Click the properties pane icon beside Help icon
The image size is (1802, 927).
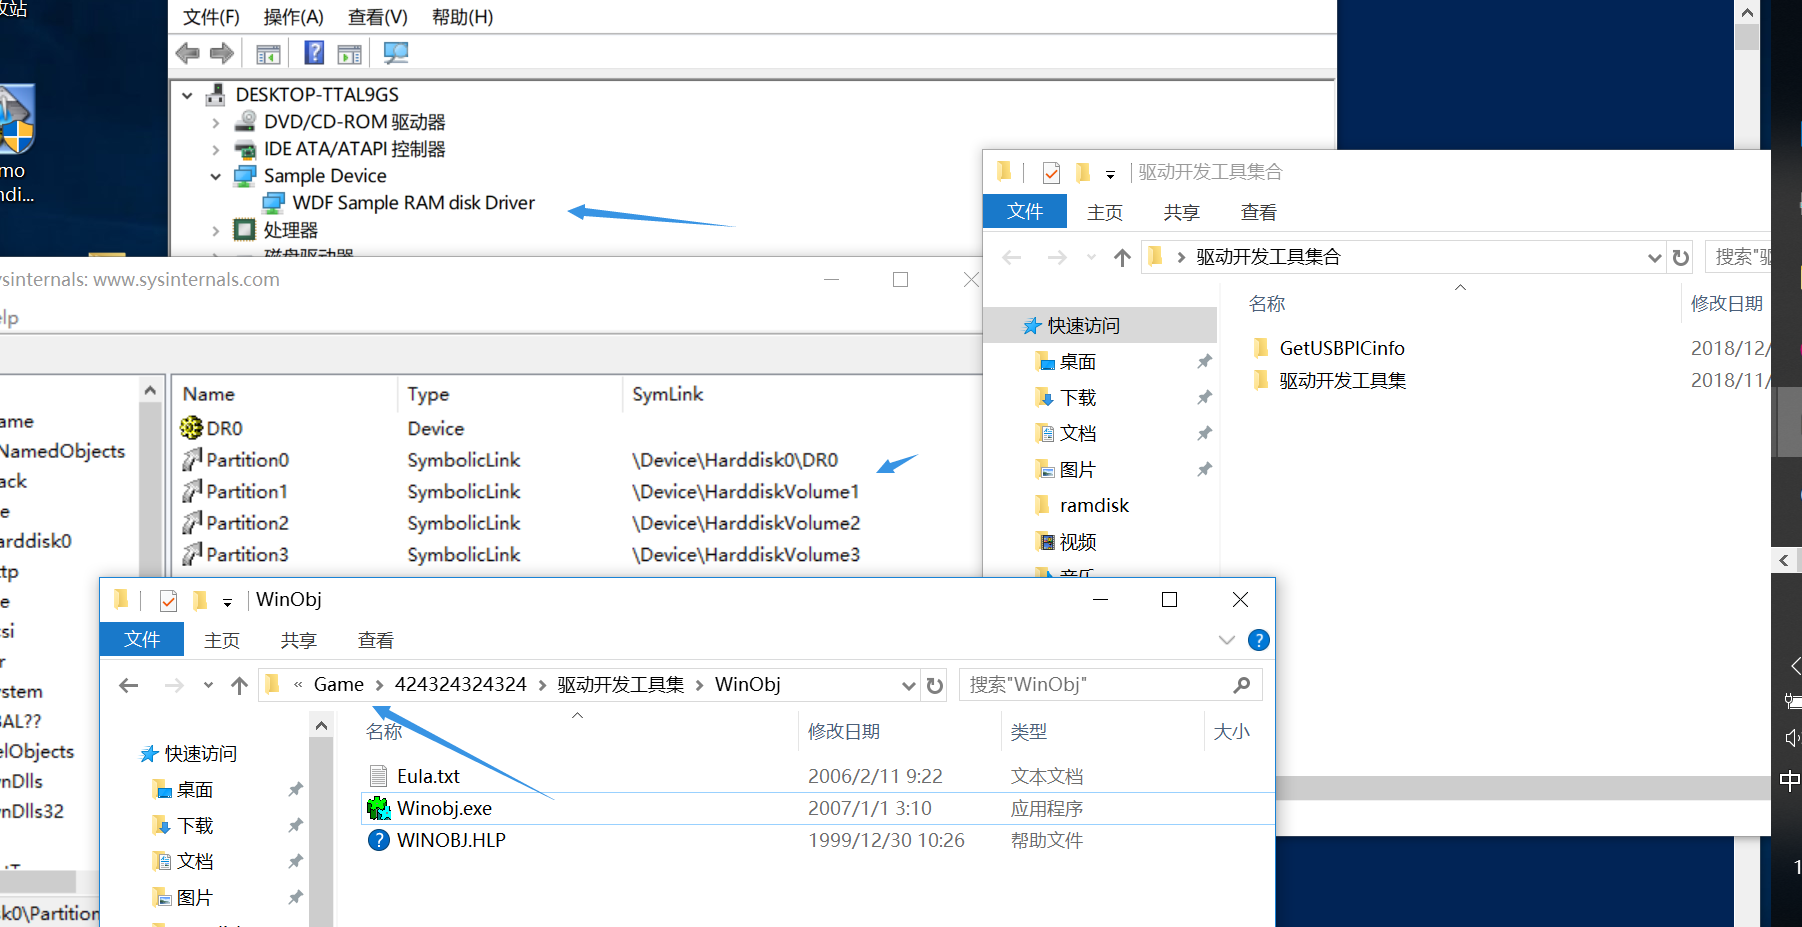[349, 54]
